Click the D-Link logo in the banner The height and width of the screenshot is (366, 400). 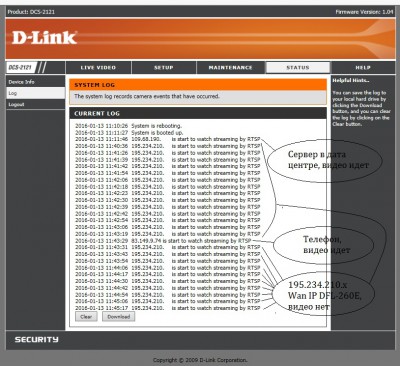[x=44, y=38]
